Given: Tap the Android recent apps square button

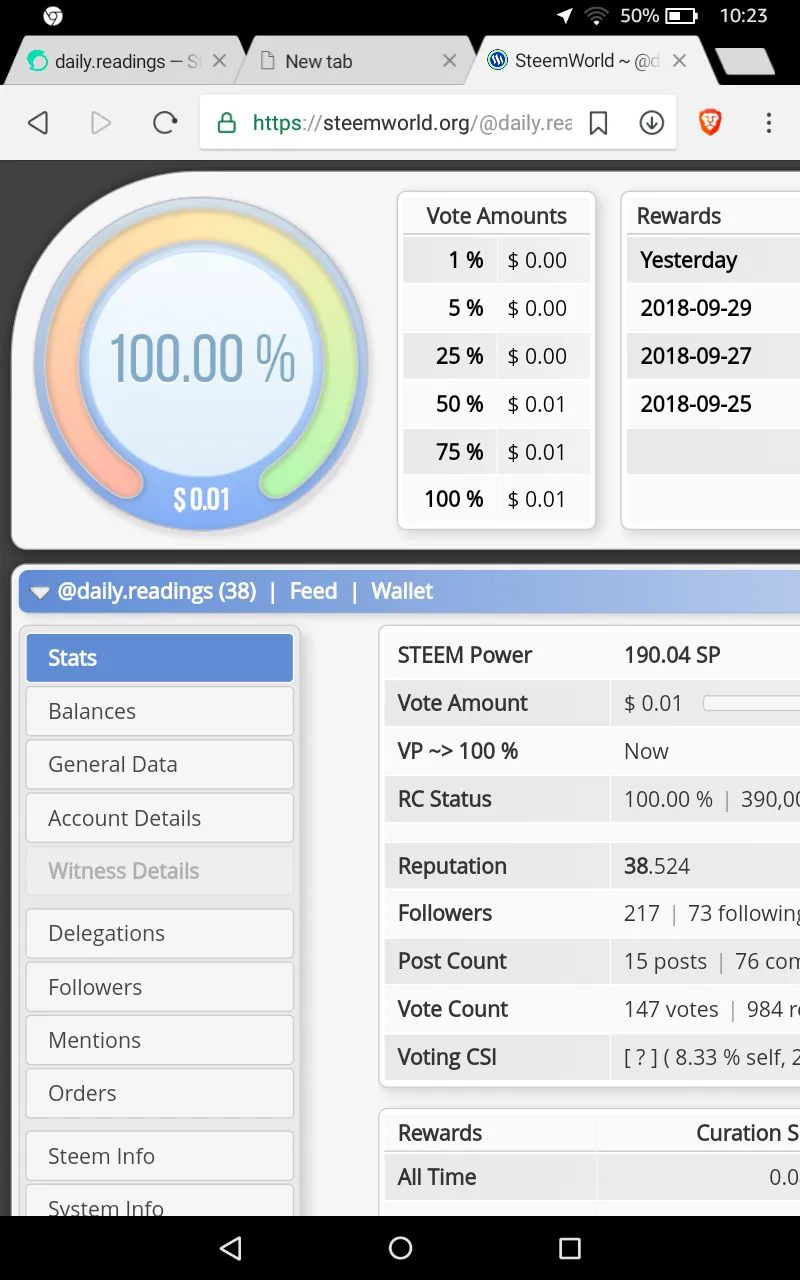Looking at the screenshot, I should pyautogui.click(x=570, y=1247).
